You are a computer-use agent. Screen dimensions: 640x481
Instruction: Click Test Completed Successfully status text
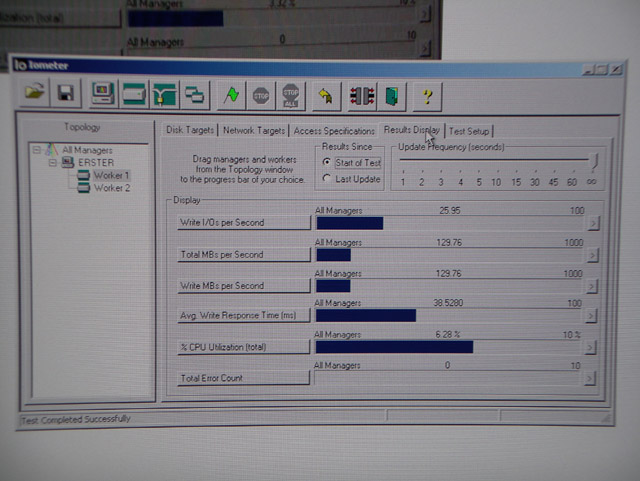coord(76,419)
